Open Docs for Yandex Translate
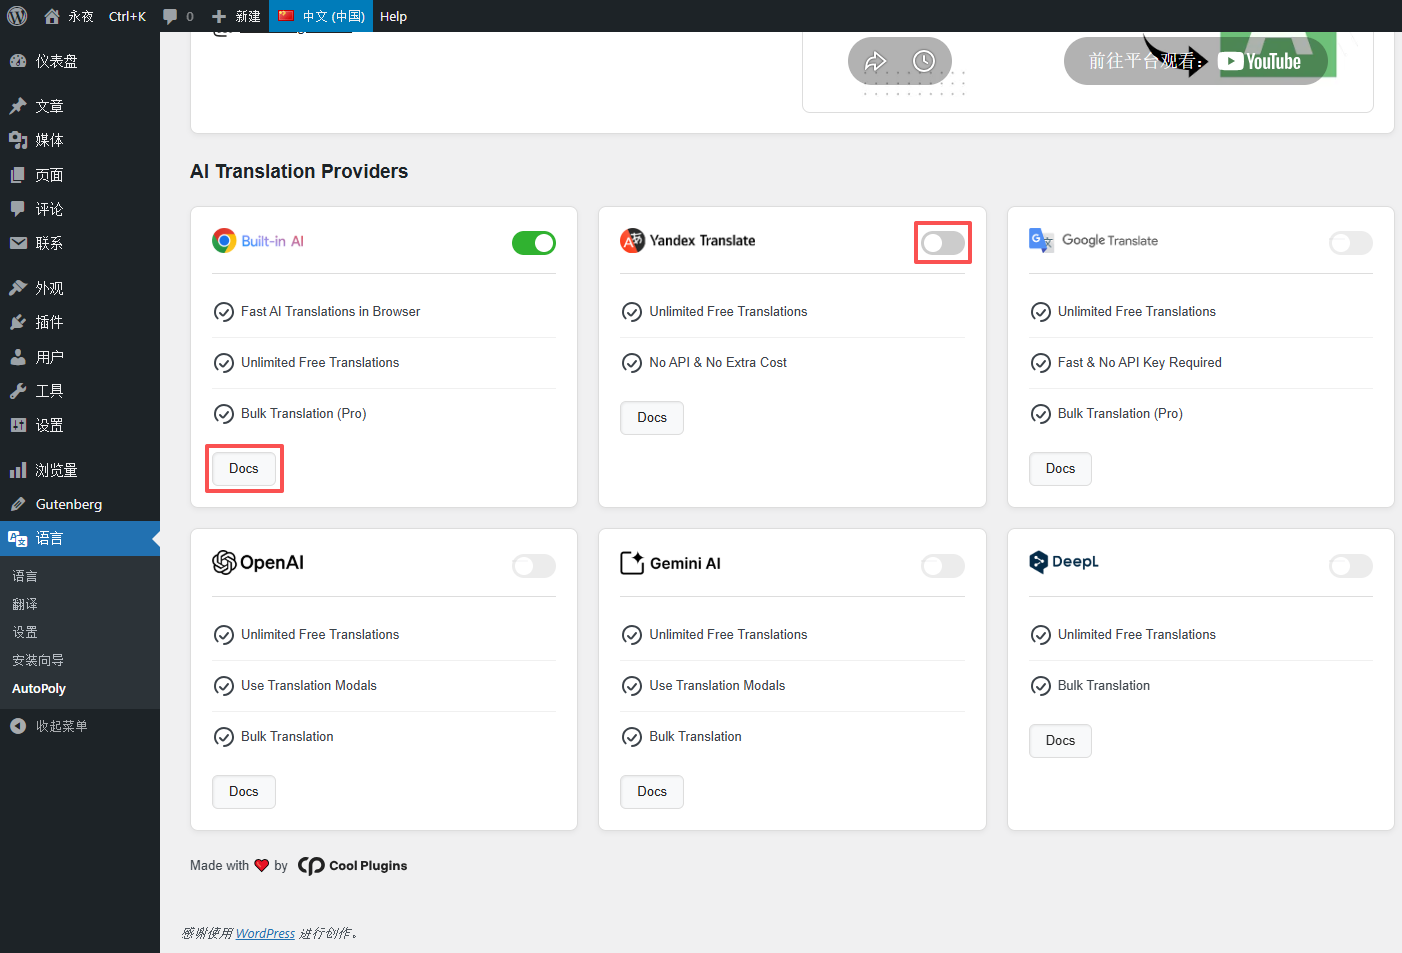This screenshot has height=953, width=1402. pos(652,418)
